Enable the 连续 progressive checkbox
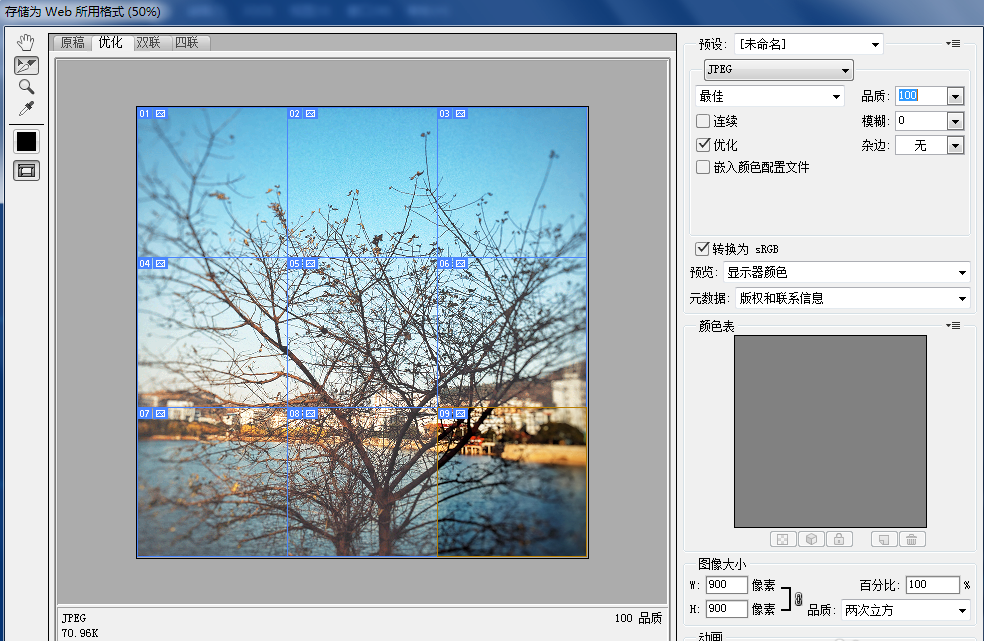This screenshot has width=984, height=641. [x=703, y=121]
